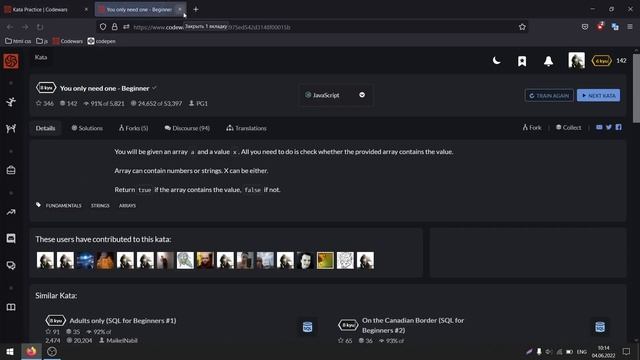Viewport: 640px width, 360px height.
Task: Open the notifications bell
Action: point(548,61)
